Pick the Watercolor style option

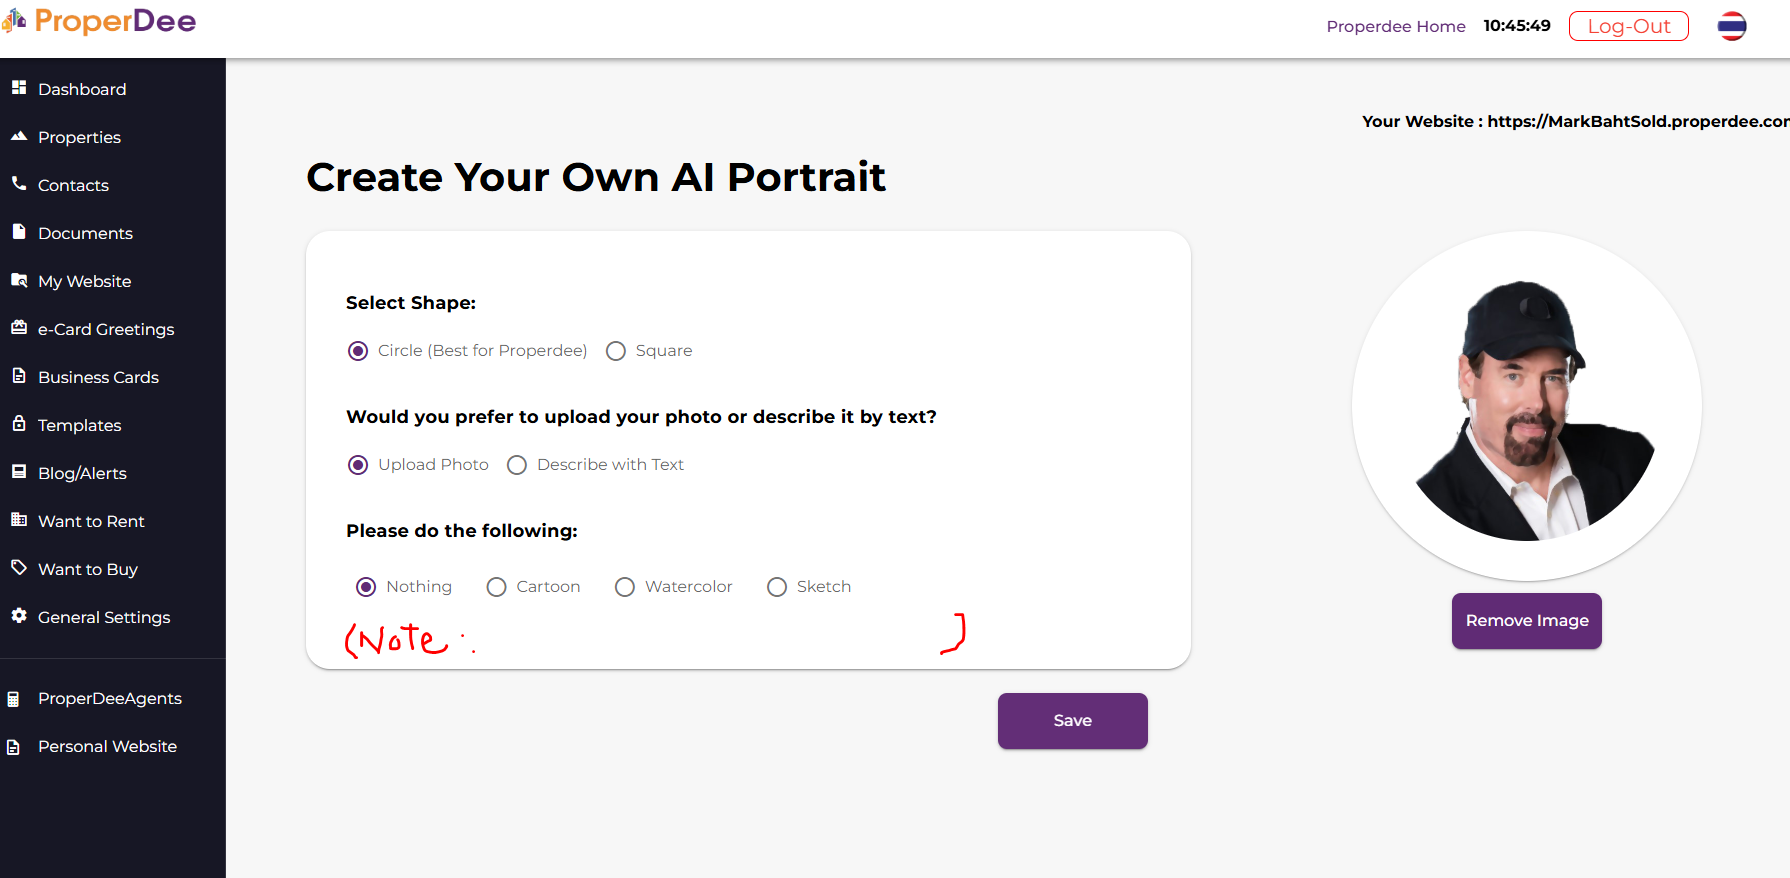pyautogui.click(x=625, y=587)
